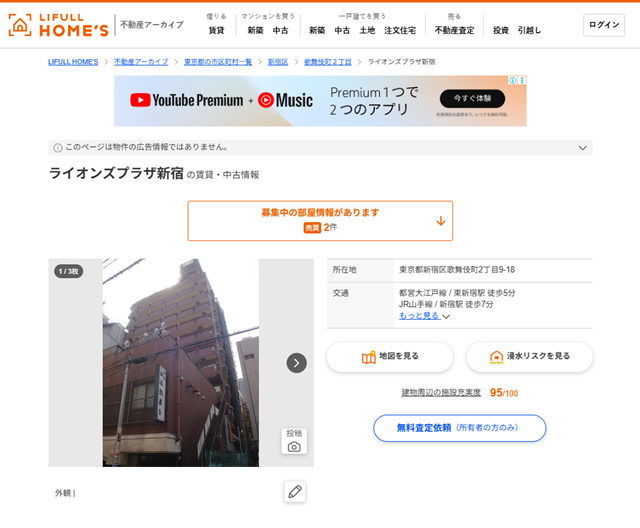
Task: Expand もっと見る transit details
Action: [424, 316]
